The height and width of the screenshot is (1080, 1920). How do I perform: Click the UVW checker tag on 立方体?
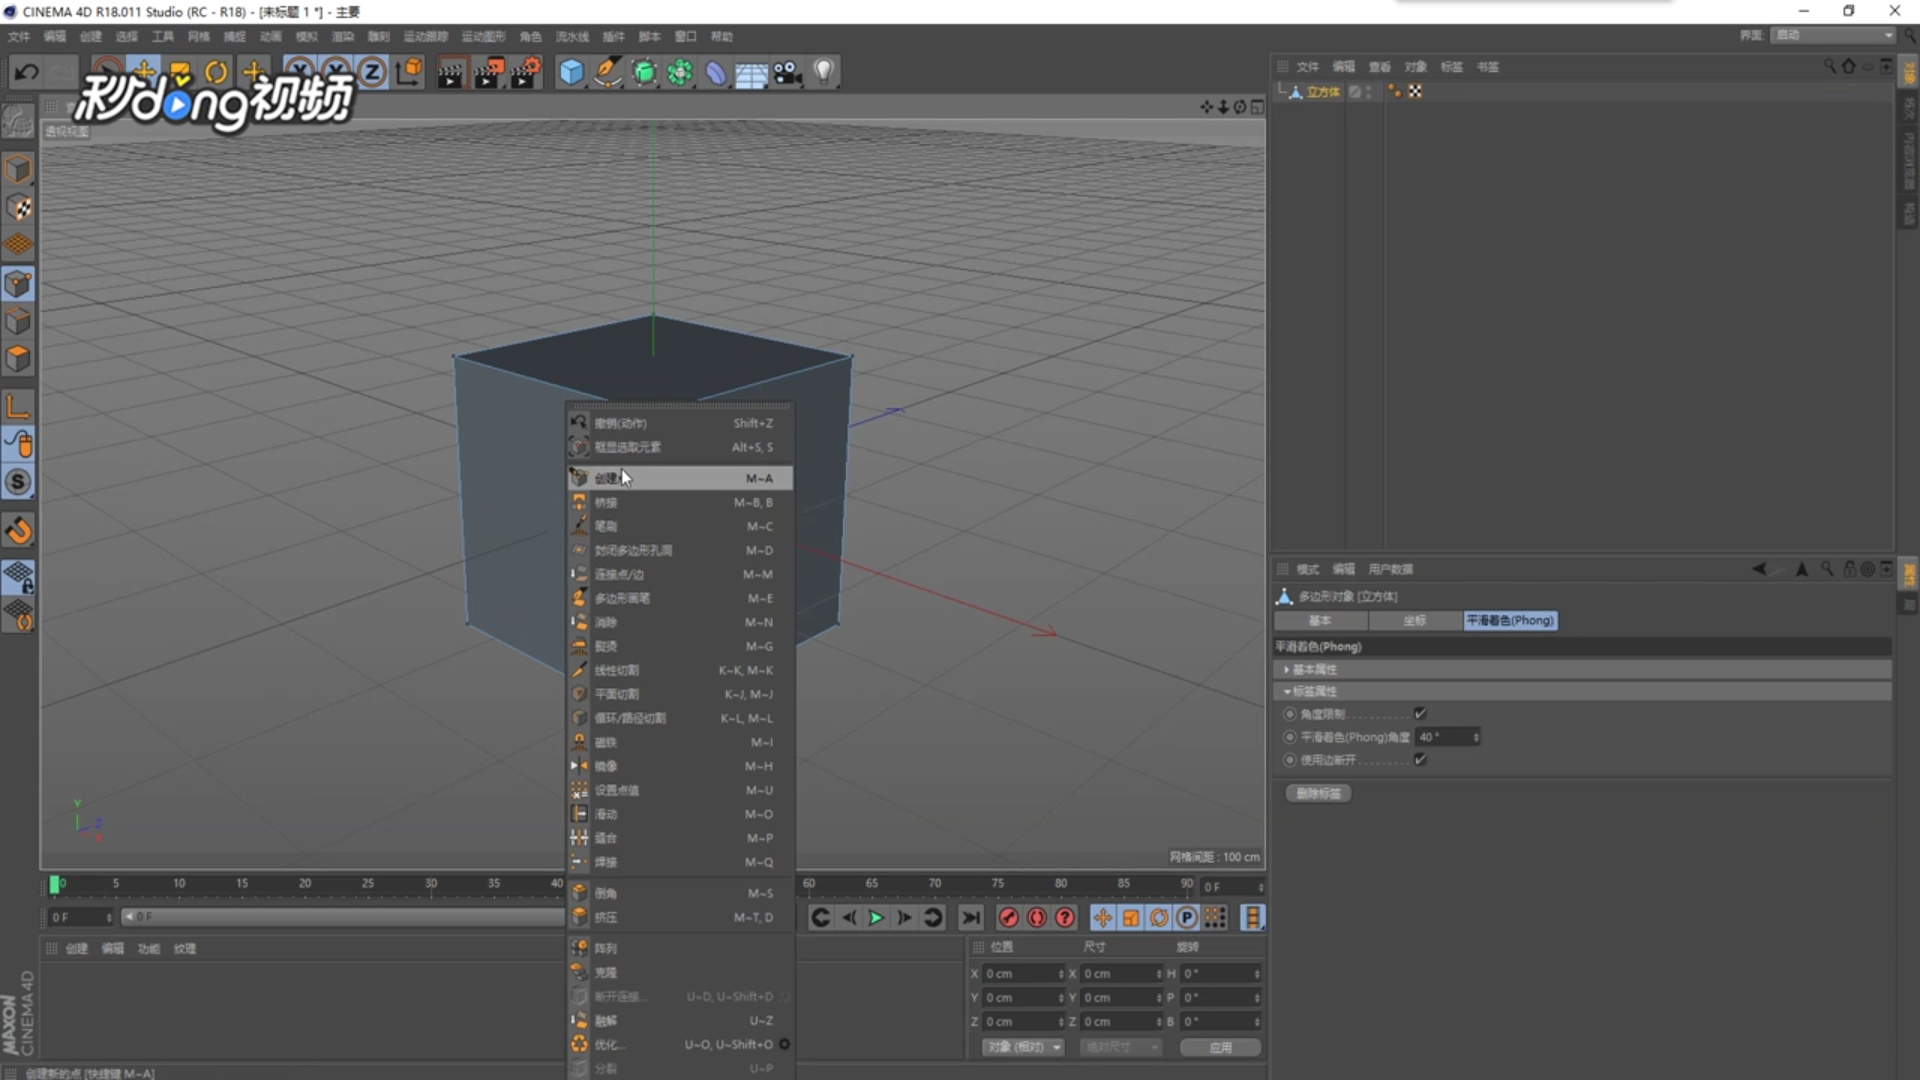coord(1415,91)
